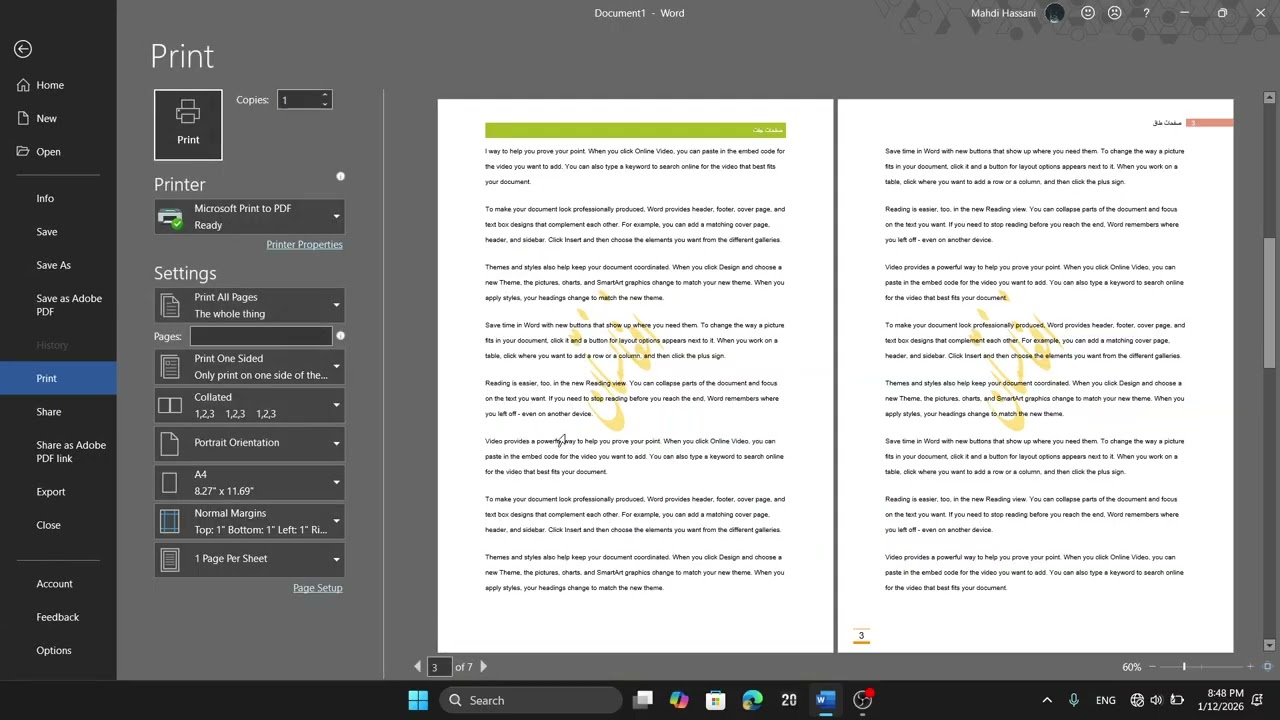Open the Normal Margins dropdown
Screen dimensions: 1280x720
[249, 521]
